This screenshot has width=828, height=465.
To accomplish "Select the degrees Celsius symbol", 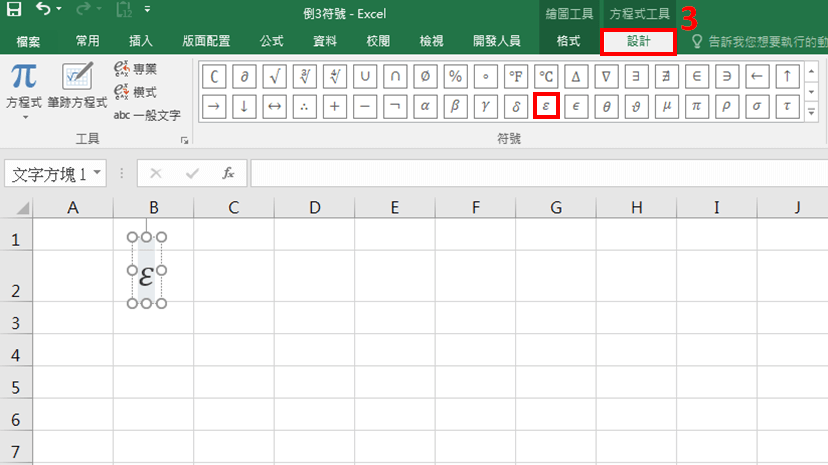I will coord(545,76).
